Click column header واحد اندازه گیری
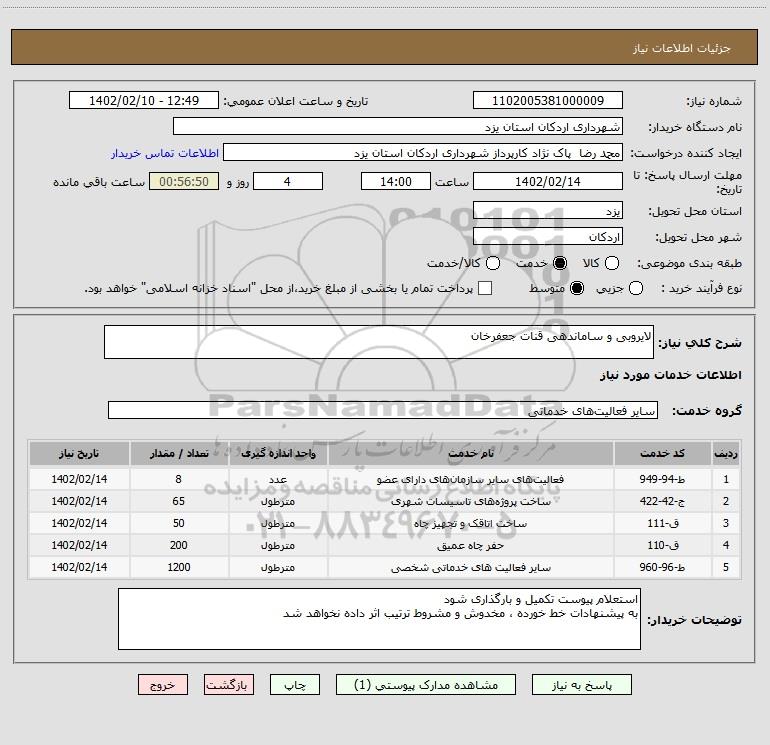Screen dimensions: 770x745 [x=278, y=453]
